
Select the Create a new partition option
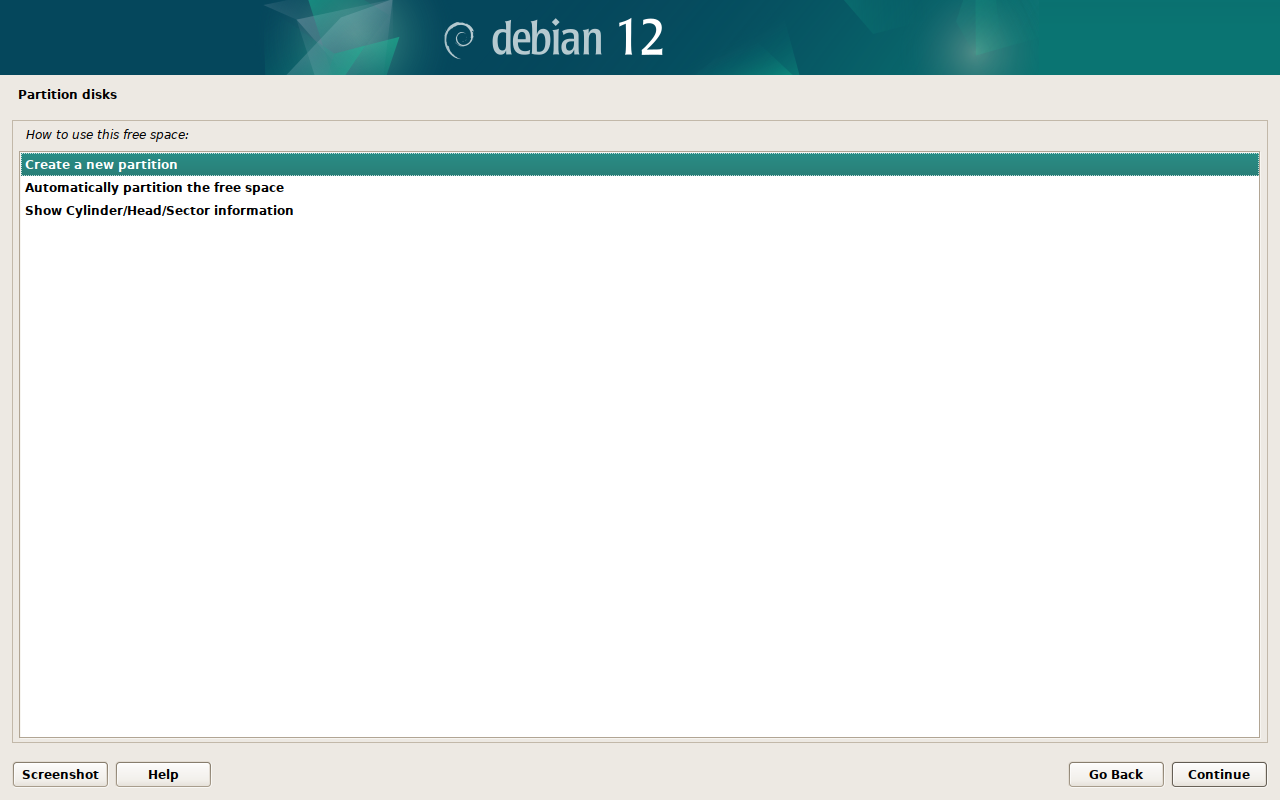click(x=101, y=165)
